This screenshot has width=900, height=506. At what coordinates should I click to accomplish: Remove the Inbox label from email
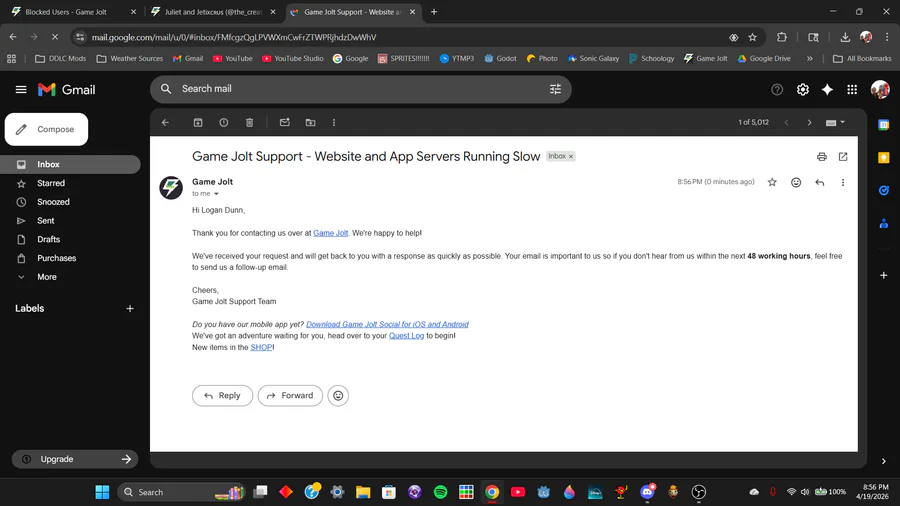tap(571, 157)
